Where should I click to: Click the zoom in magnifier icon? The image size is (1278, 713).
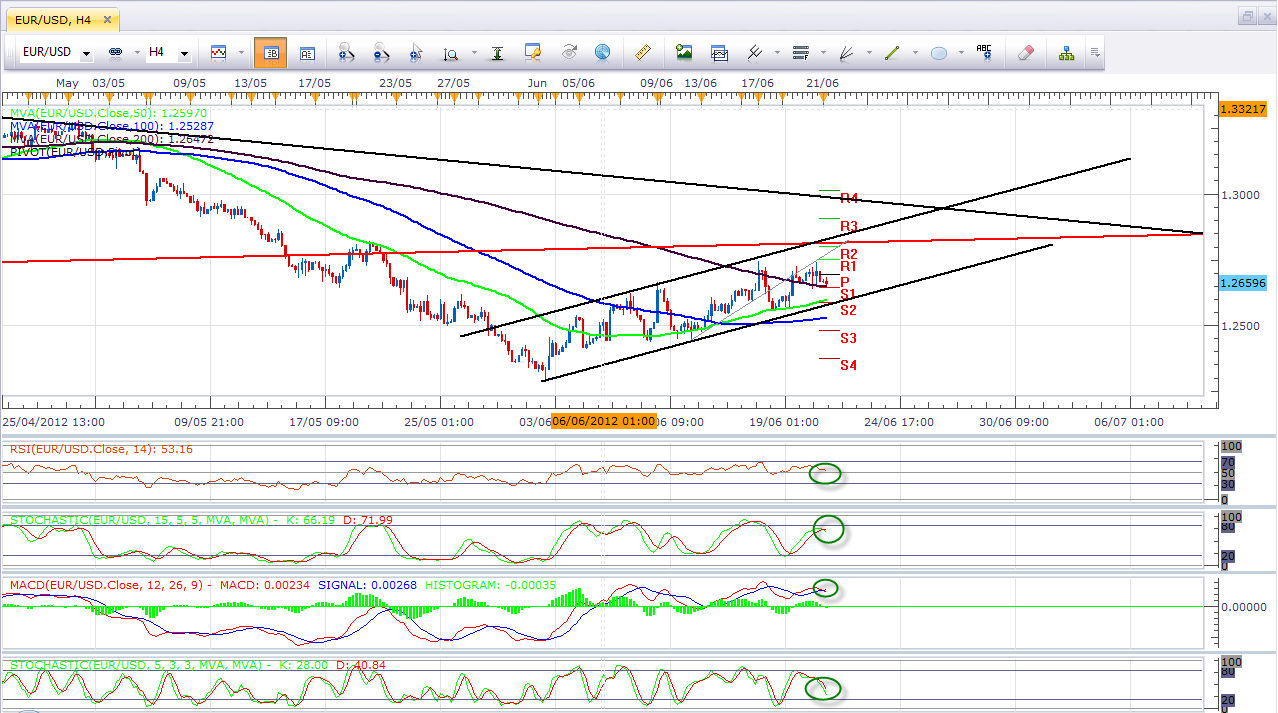click(x=348, y=52)
